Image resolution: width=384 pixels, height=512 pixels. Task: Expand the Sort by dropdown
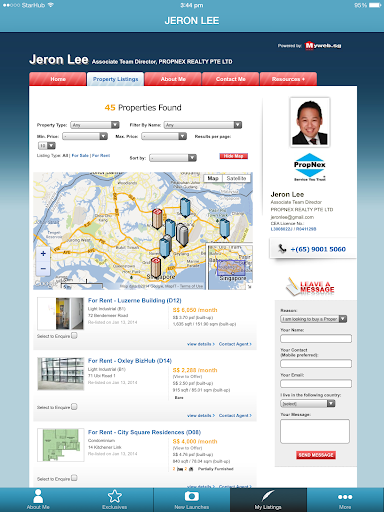[x=173, y=158]
